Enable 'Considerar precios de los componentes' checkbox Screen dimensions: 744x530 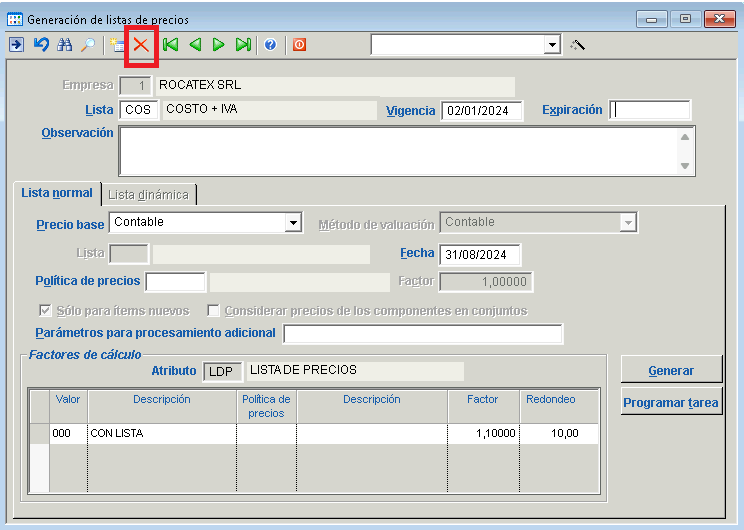point(213,311)
